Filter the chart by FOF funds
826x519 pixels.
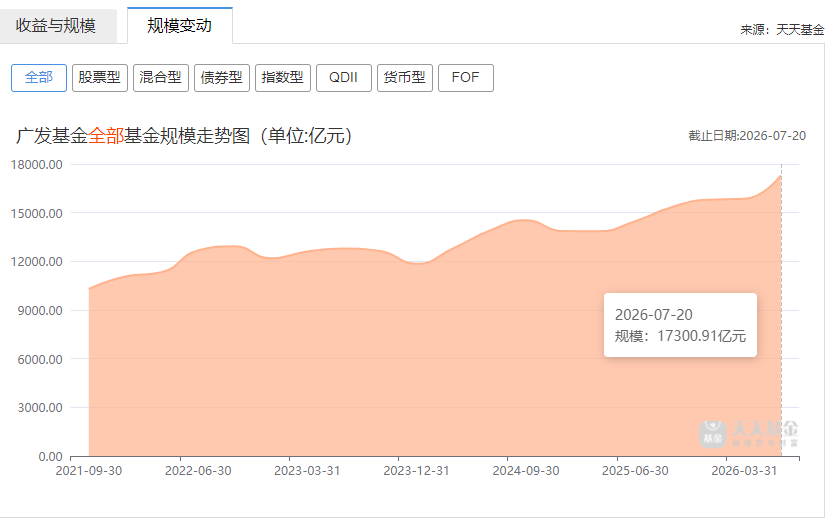466,78
